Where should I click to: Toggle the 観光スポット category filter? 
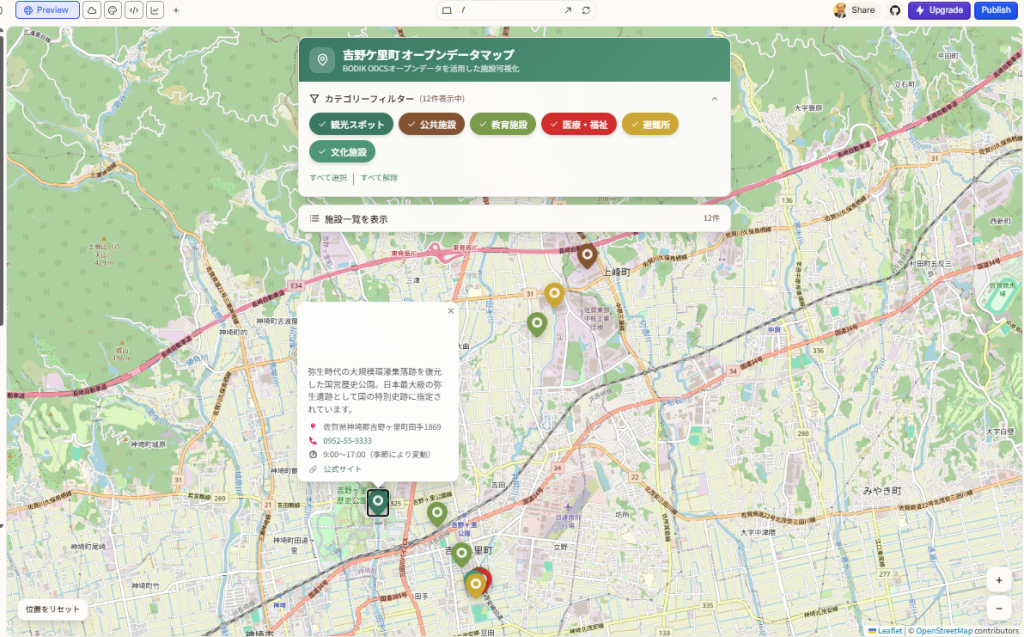point(351,124)
